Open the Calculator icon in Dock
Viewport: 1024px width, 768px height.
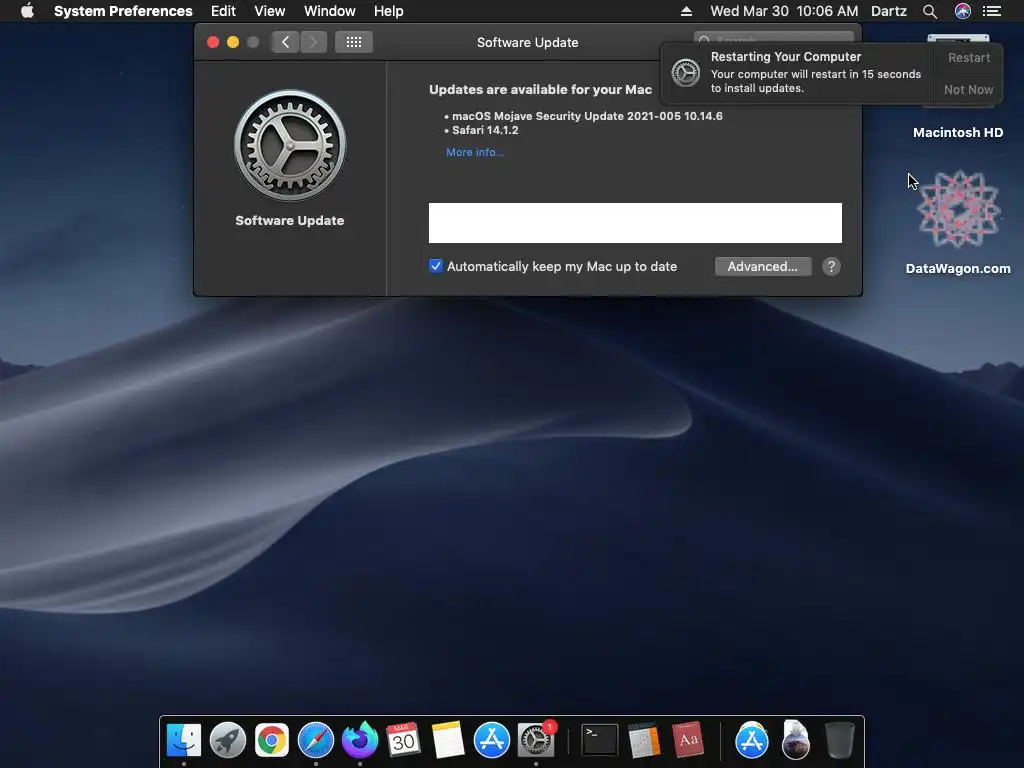point(644,740)
